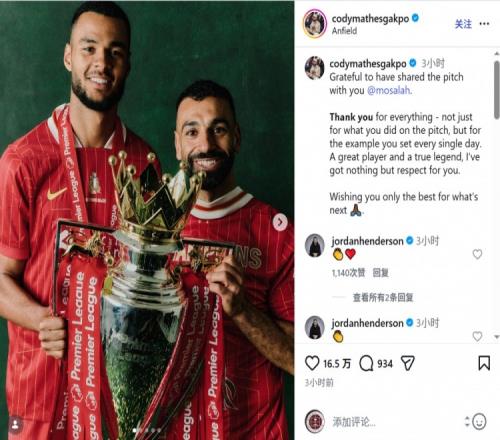The height and width of the screenshot is (440, 500).
Task: Click the add comment input field
Action: pyautogui.click(x=397, y=422)
